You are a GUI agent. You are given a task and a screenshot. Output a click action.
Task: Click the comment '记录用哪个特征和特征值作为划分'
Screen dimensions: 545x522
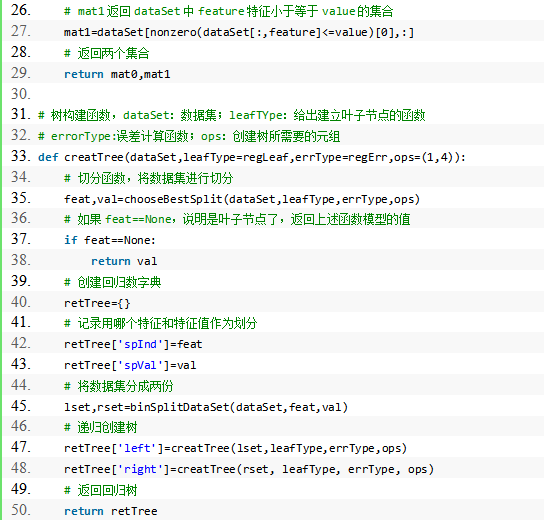pyautogui.click(x=161, y=323)
